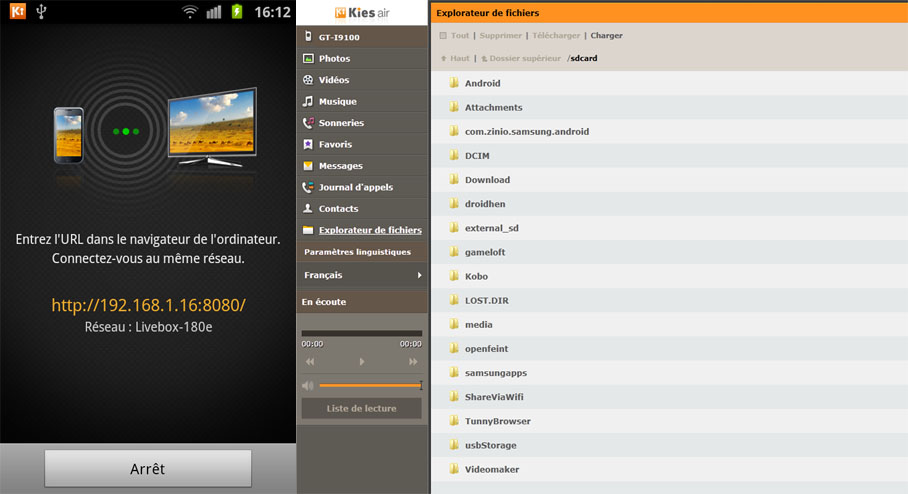Click the Favoris star icon
Viewport: 908px width, 494px height.
tap(308, 144)
